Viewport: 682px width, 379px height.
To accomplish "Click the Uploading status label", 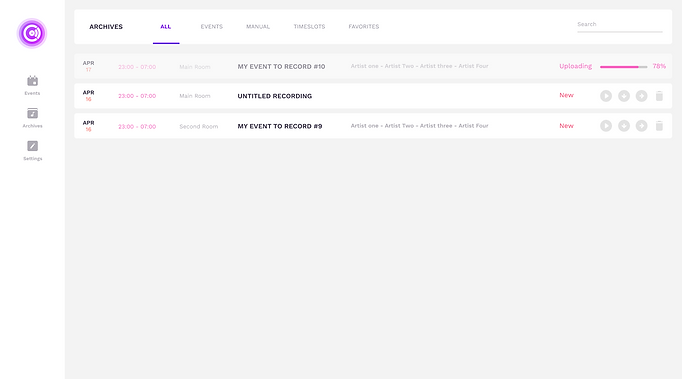I will 575,66.
